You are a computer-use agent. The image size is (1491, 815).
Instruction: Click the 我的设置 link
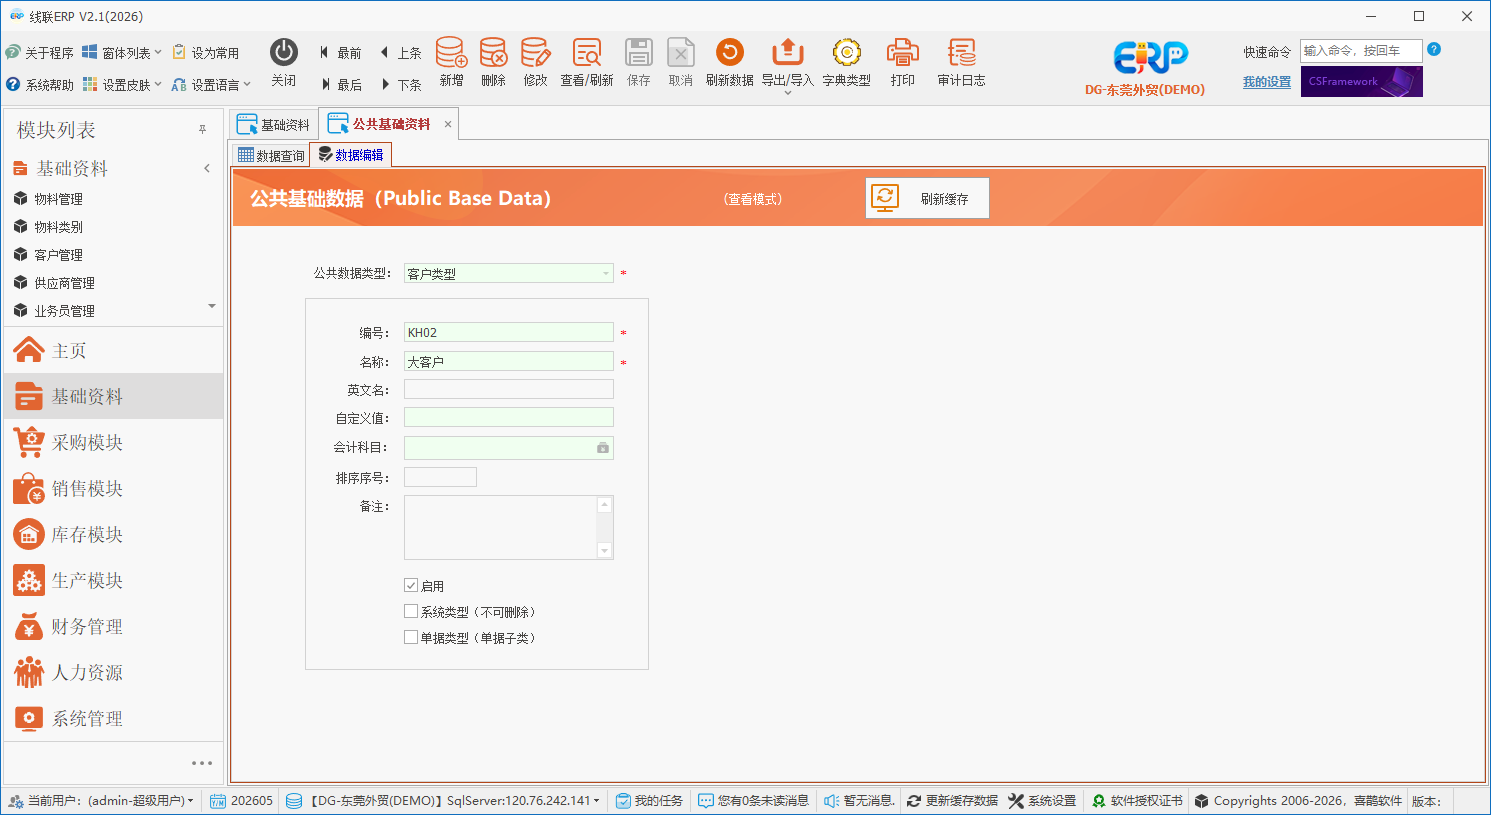(x=1267, y=82)
